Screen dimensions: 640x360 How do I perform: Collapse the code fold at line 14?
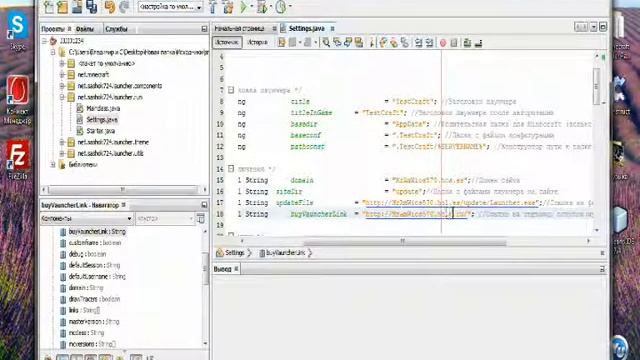[231, 169]
